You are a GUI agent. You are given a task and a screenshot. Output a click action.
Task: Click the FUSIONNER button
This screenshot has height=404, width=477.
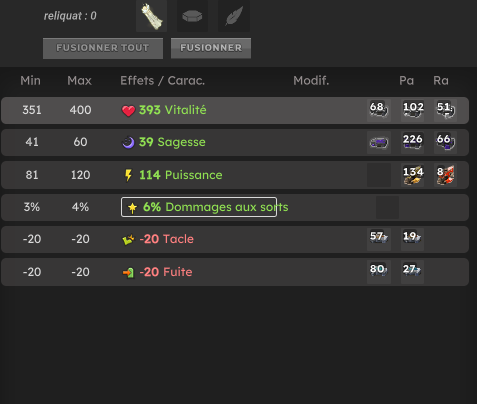tap(211, 48)
